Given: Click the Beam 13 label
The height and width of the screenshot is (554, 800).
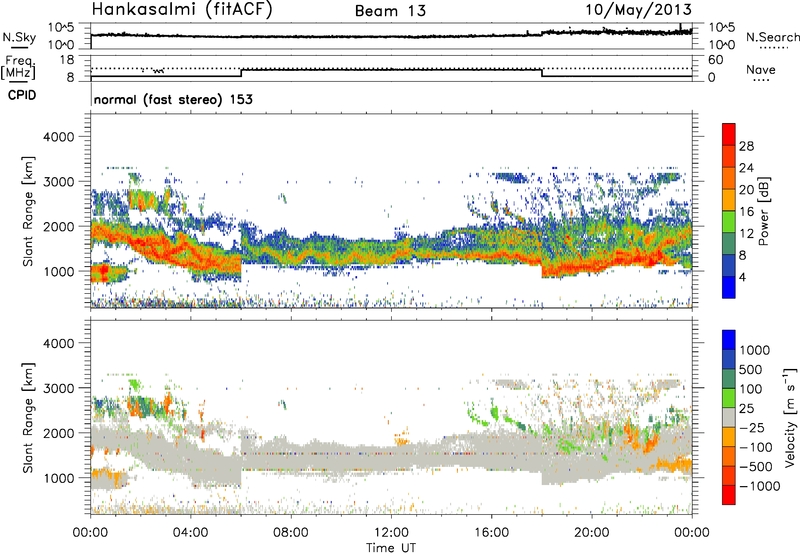Looking at the screenshot, I should tap(391, 11).
